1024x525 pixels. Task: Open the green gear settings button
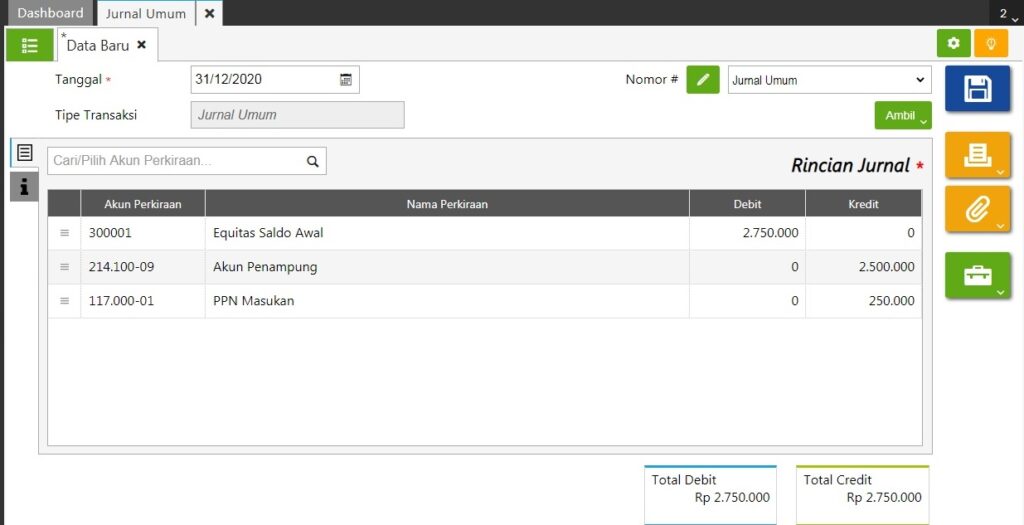click(953, 43)
